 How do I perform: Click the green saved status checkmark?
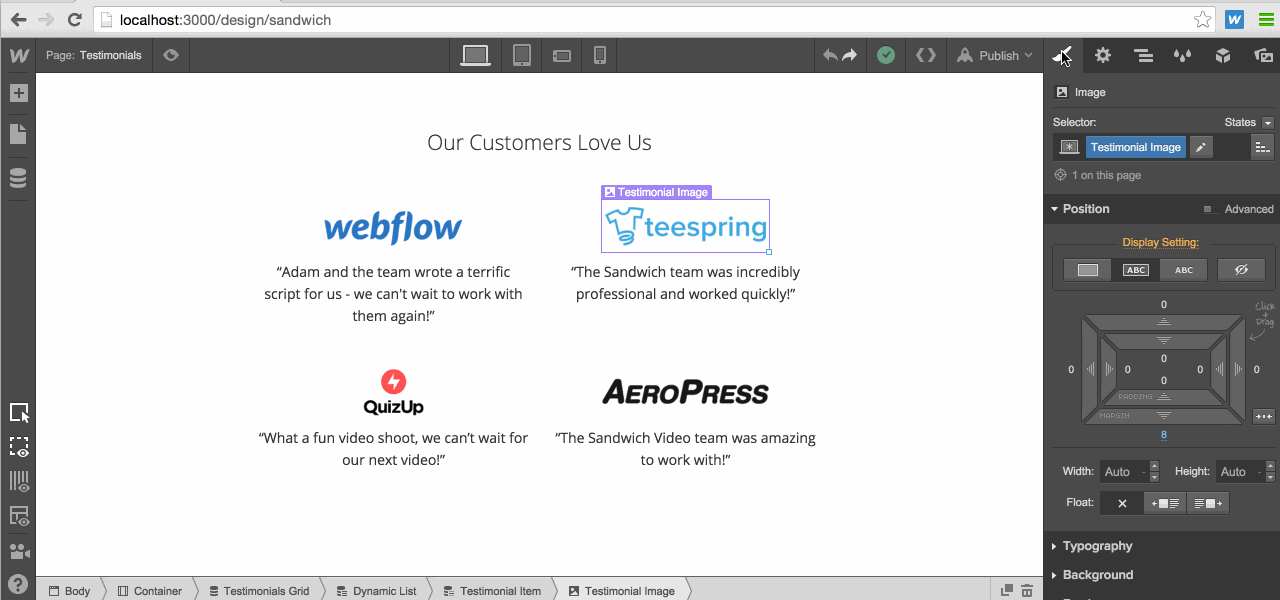point(885,56)
